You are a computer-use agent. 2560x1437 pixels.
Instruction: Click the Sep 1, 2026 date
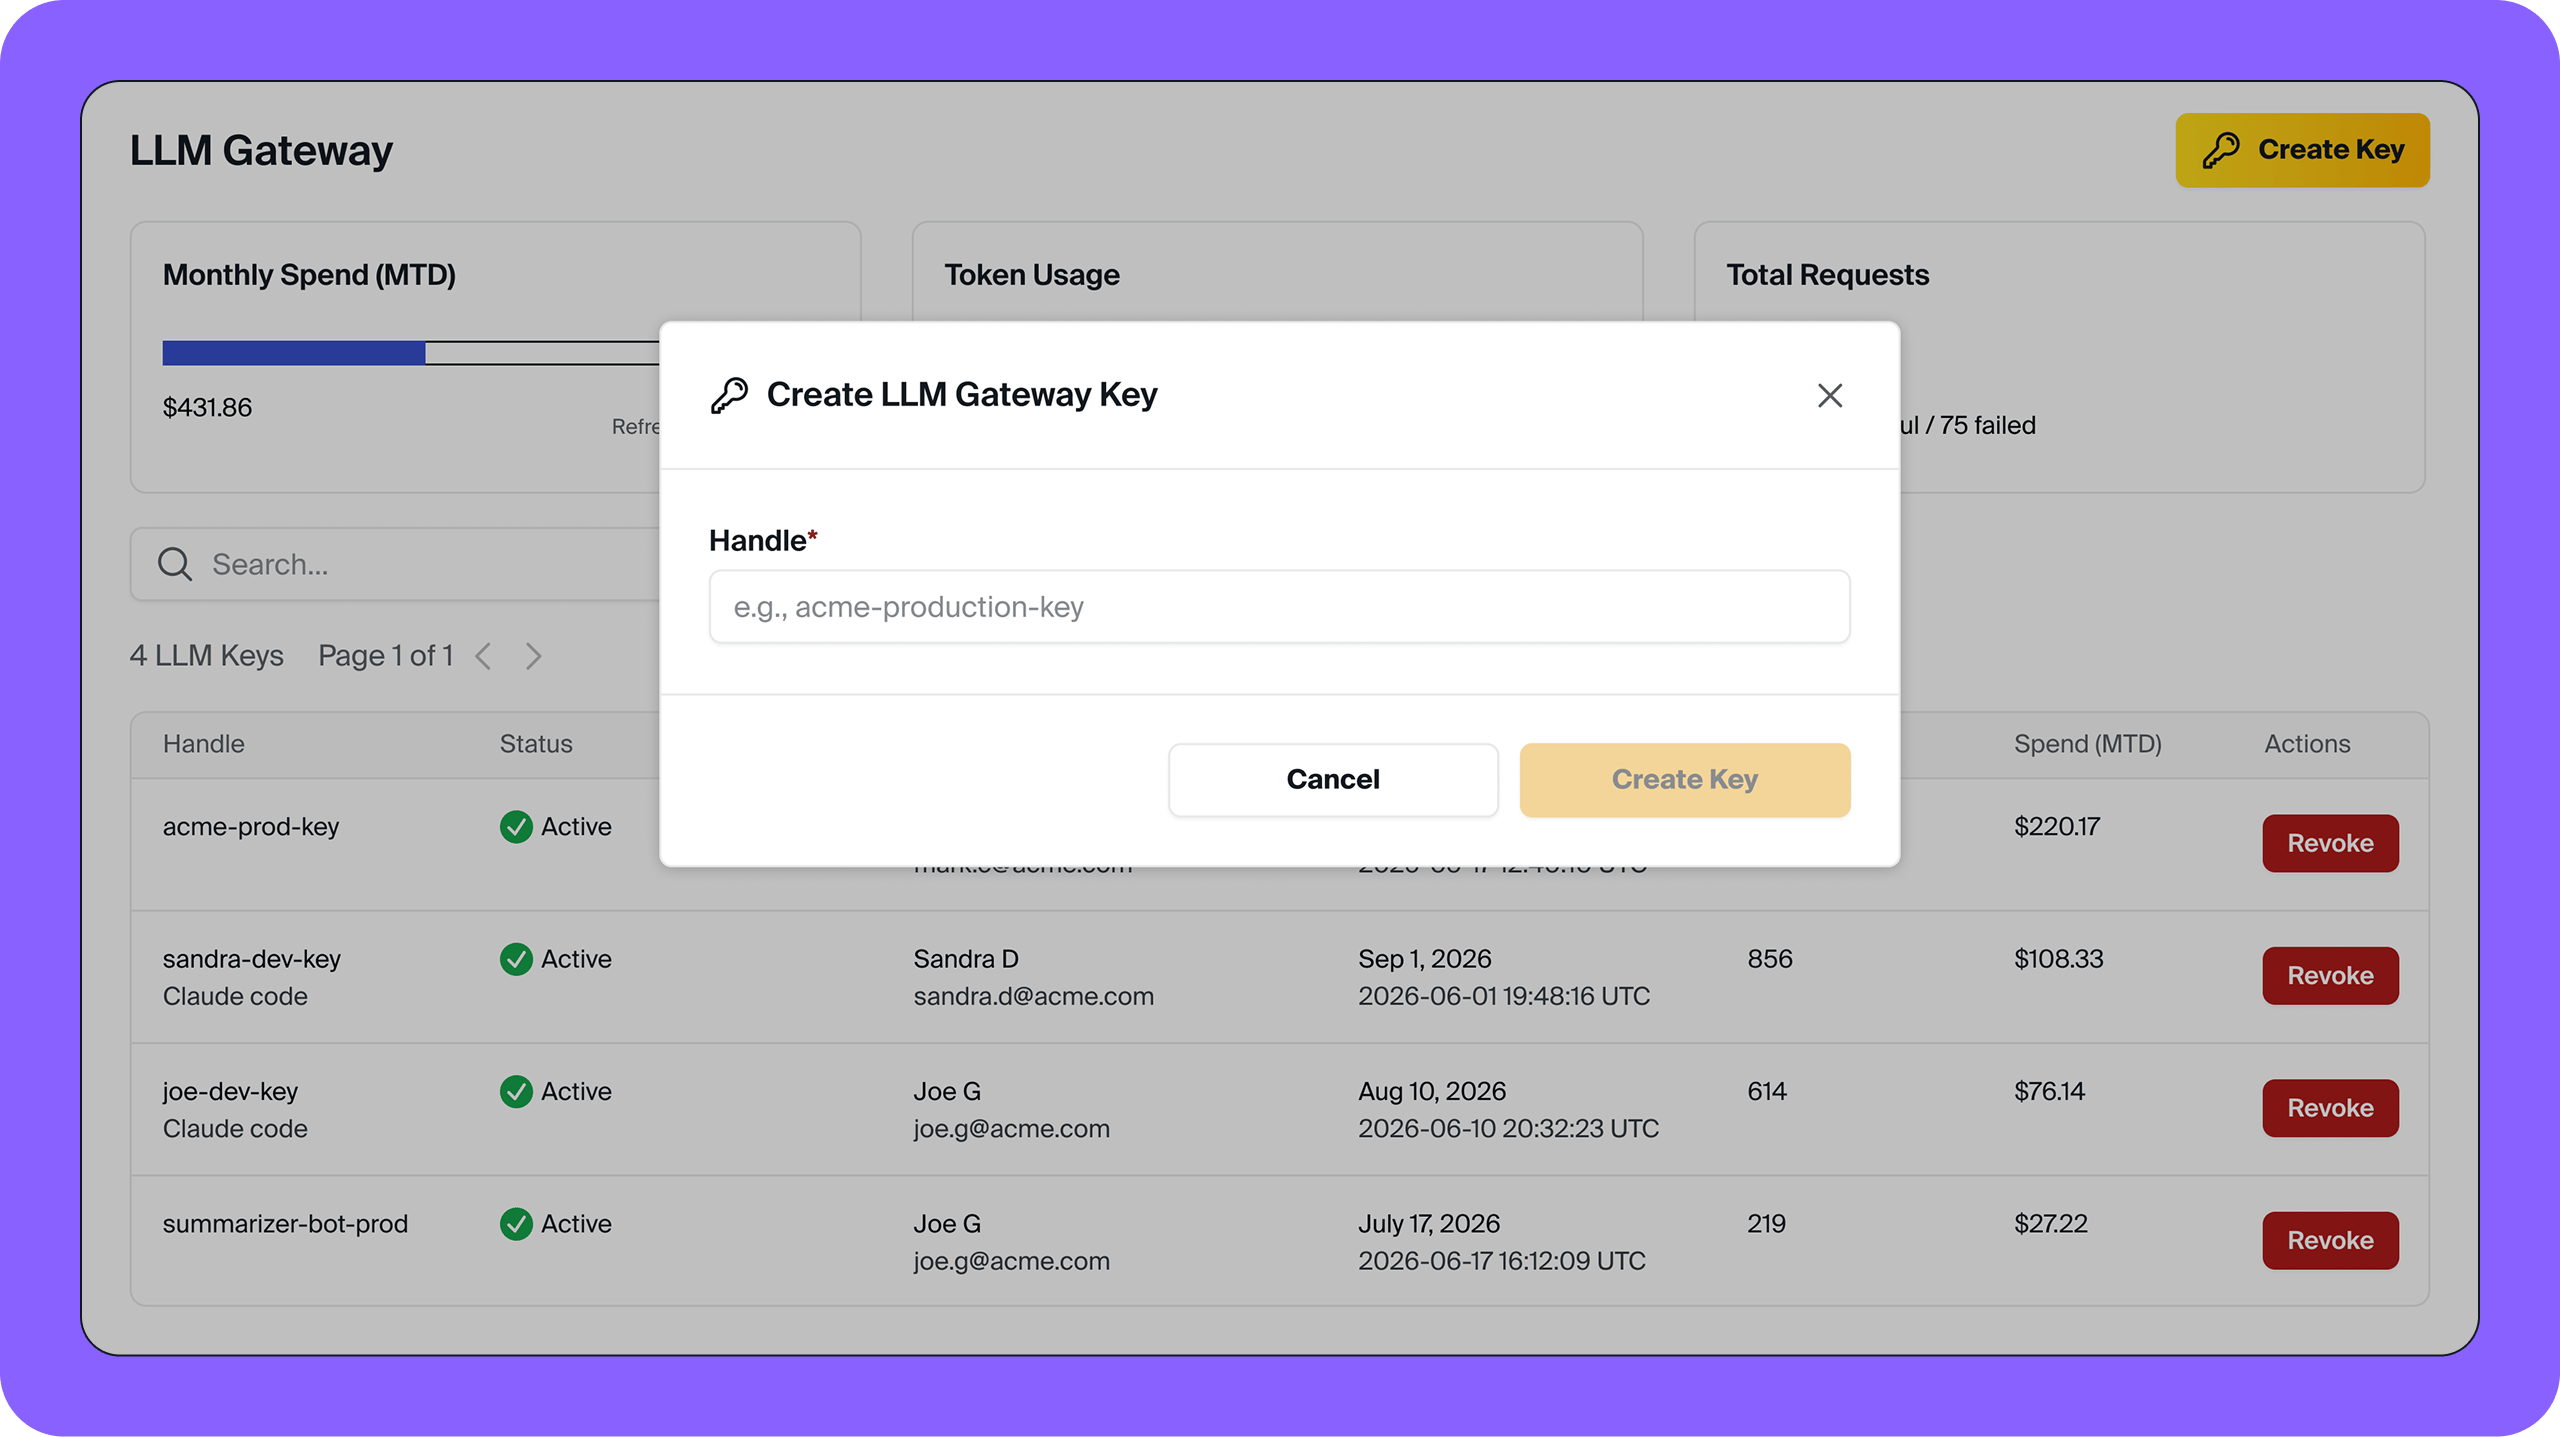click(1424, 959)
